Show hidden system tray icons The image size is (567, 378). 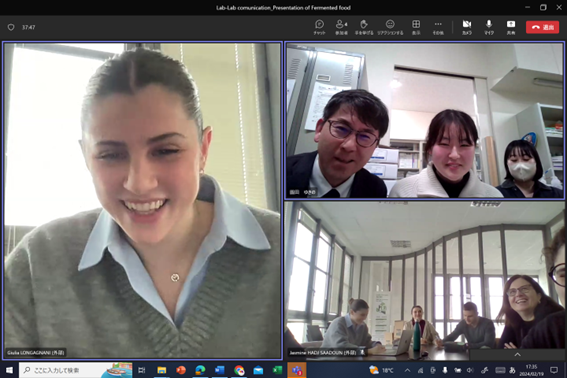coord(407,370)
